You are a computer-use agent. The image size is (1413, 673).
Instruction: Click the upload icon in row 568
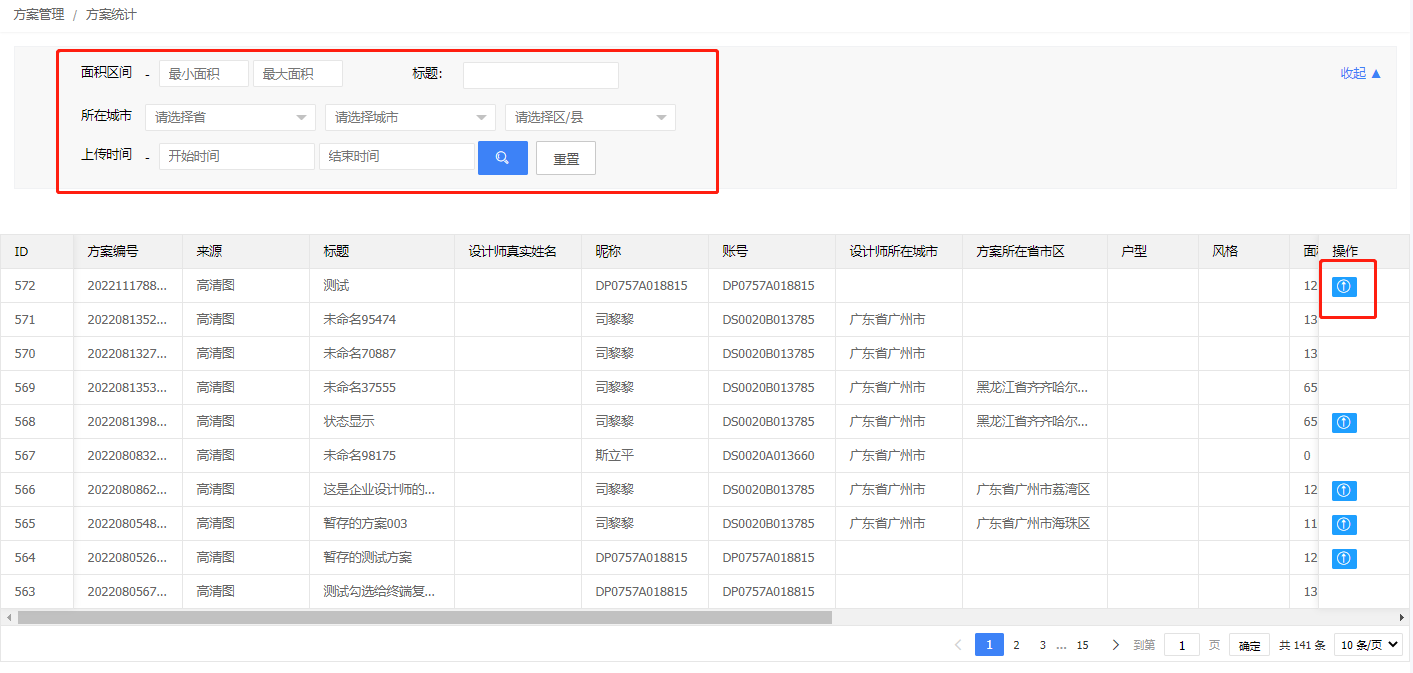click(1344, 422)
